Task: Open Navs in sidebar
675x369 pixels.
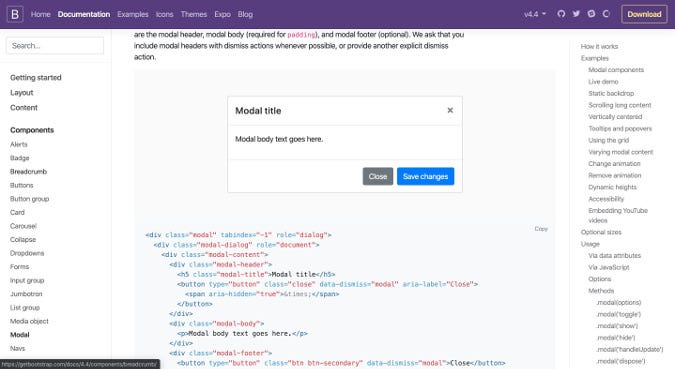Action: coord(18,348)
